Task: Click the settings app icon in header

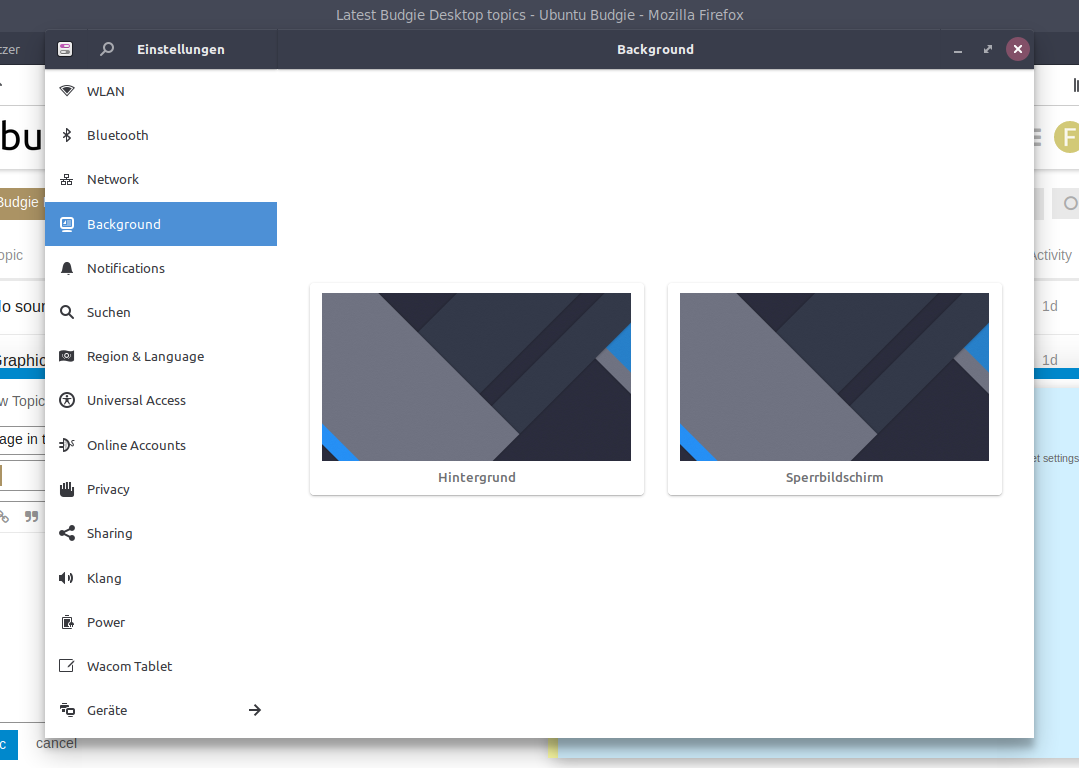Action: click(x=65, y=49)
